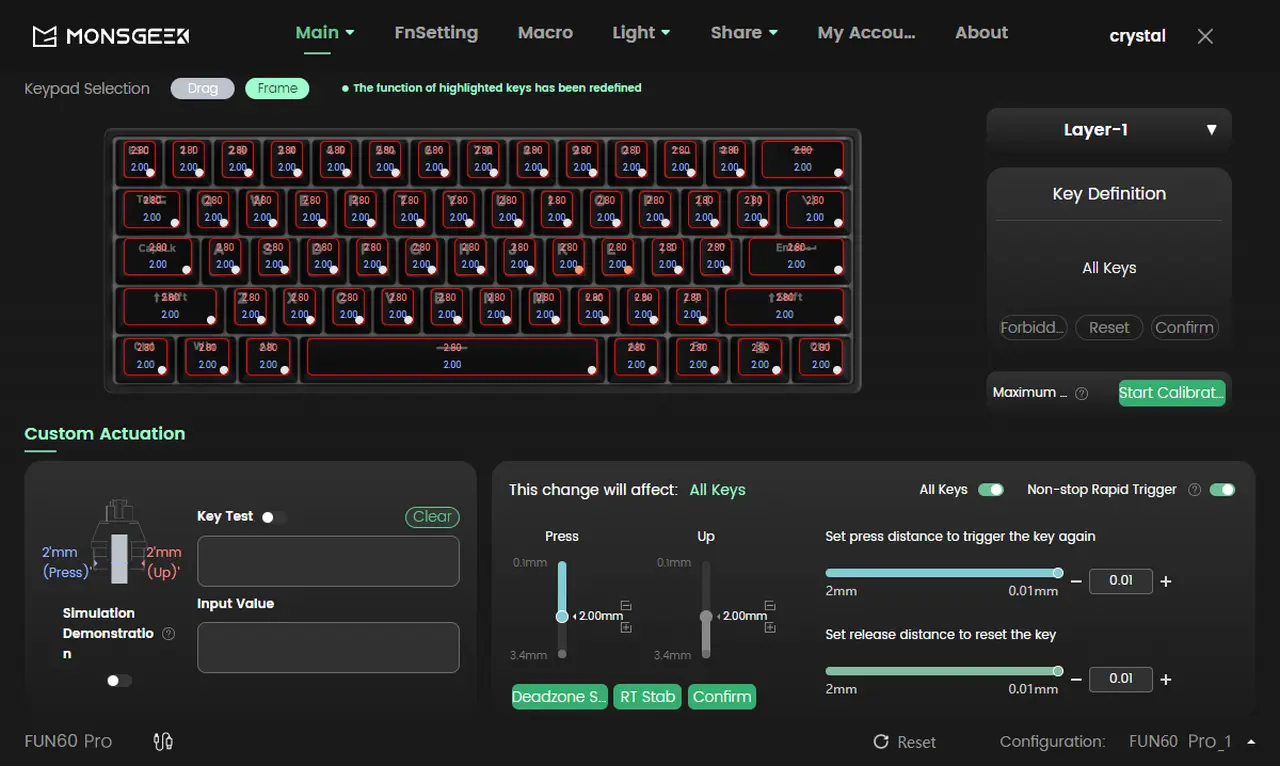
Task: Select the left Shift key on keyboard
Action: coord(170,306)
